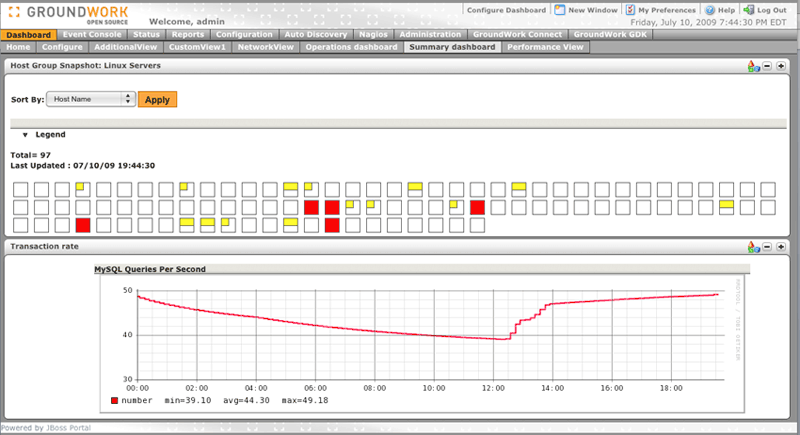Open the Operations dashboard tab
Screen dimensions: 800x435
click(352, 47)
